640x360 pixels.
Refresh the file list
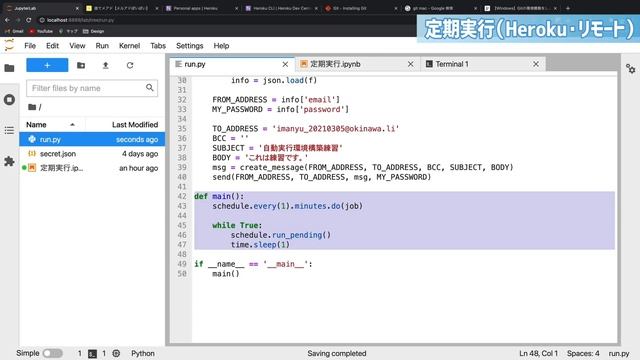[130, 65]
